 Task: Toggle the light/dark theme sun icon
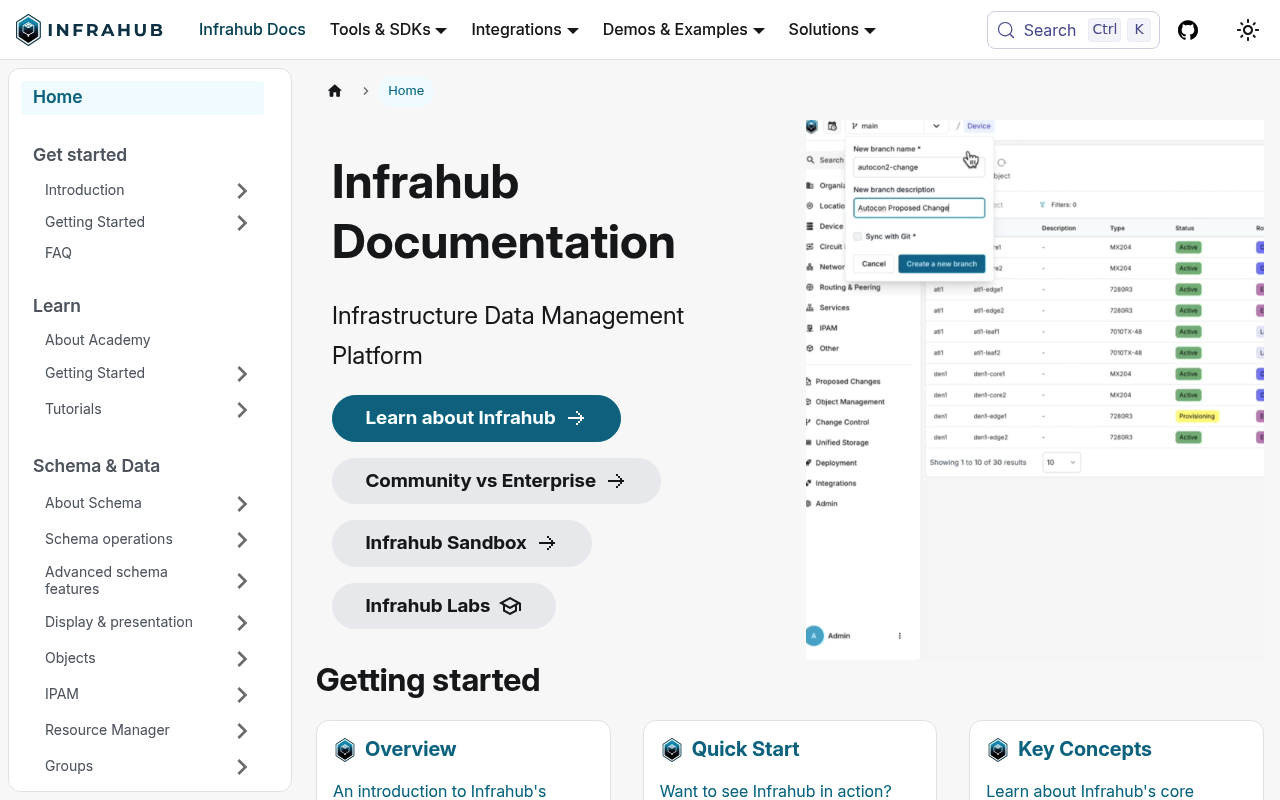[1247, 30]
